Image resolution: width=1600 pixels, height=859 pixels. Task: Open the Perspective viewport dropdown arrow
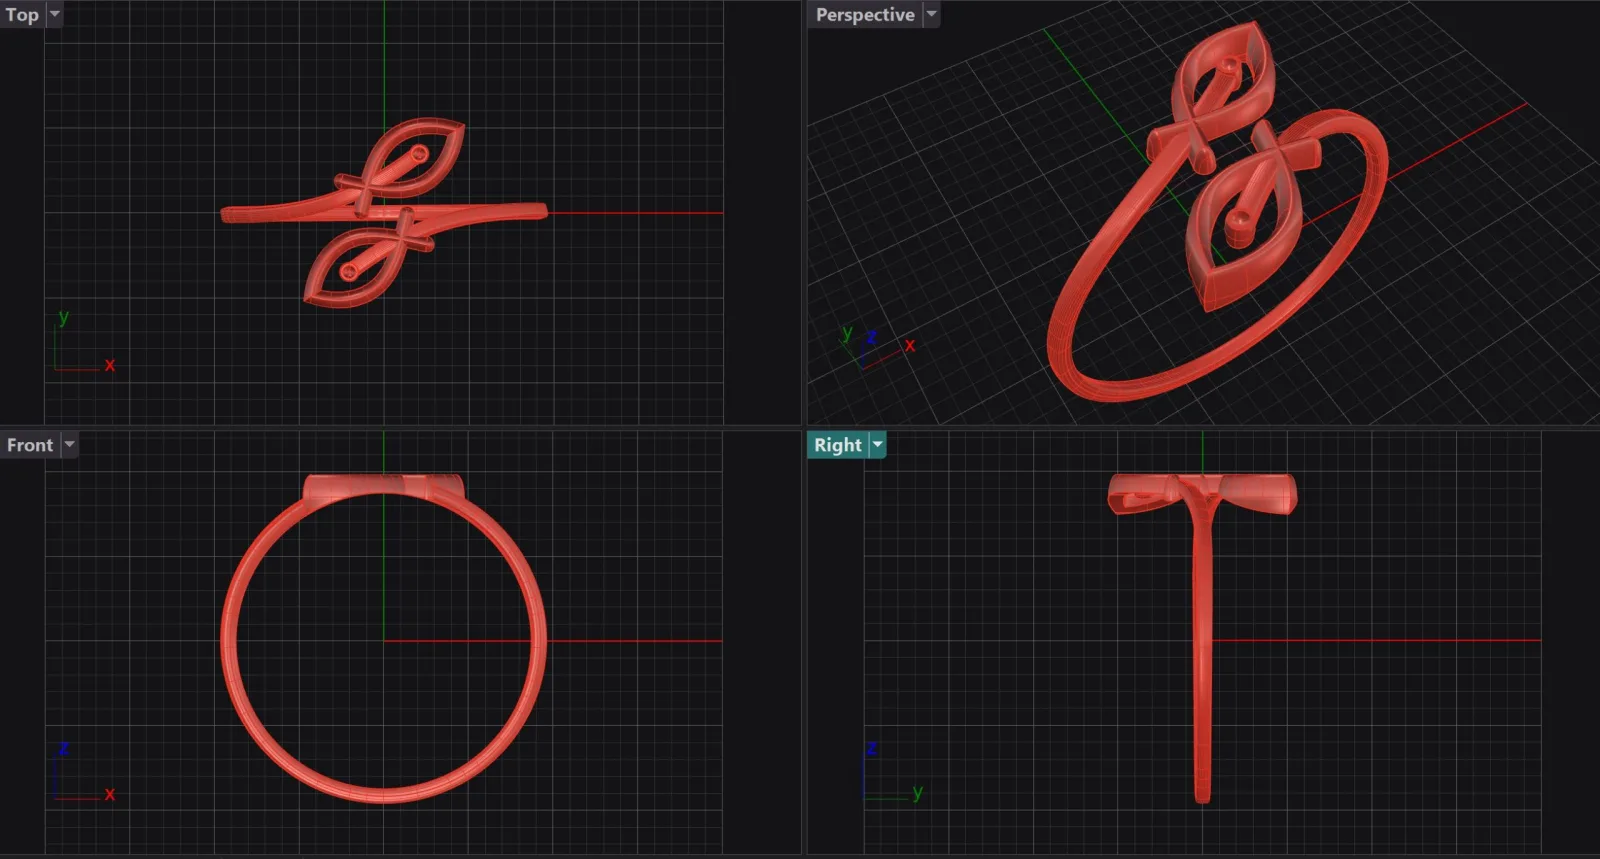931,15
